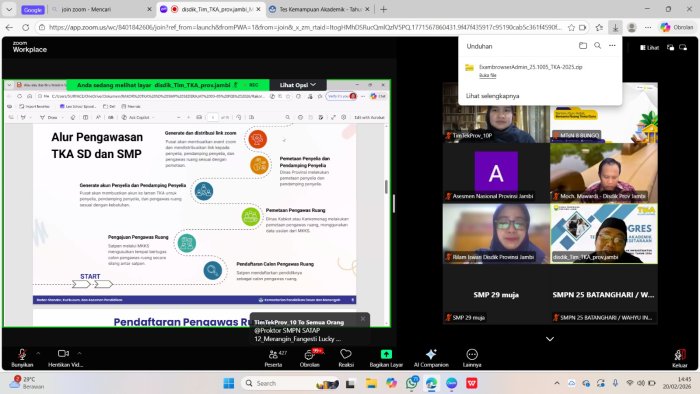Open the Lihat Opsi view options dropdown
Viewport: 700px width, 394px height.
(298, 85)
